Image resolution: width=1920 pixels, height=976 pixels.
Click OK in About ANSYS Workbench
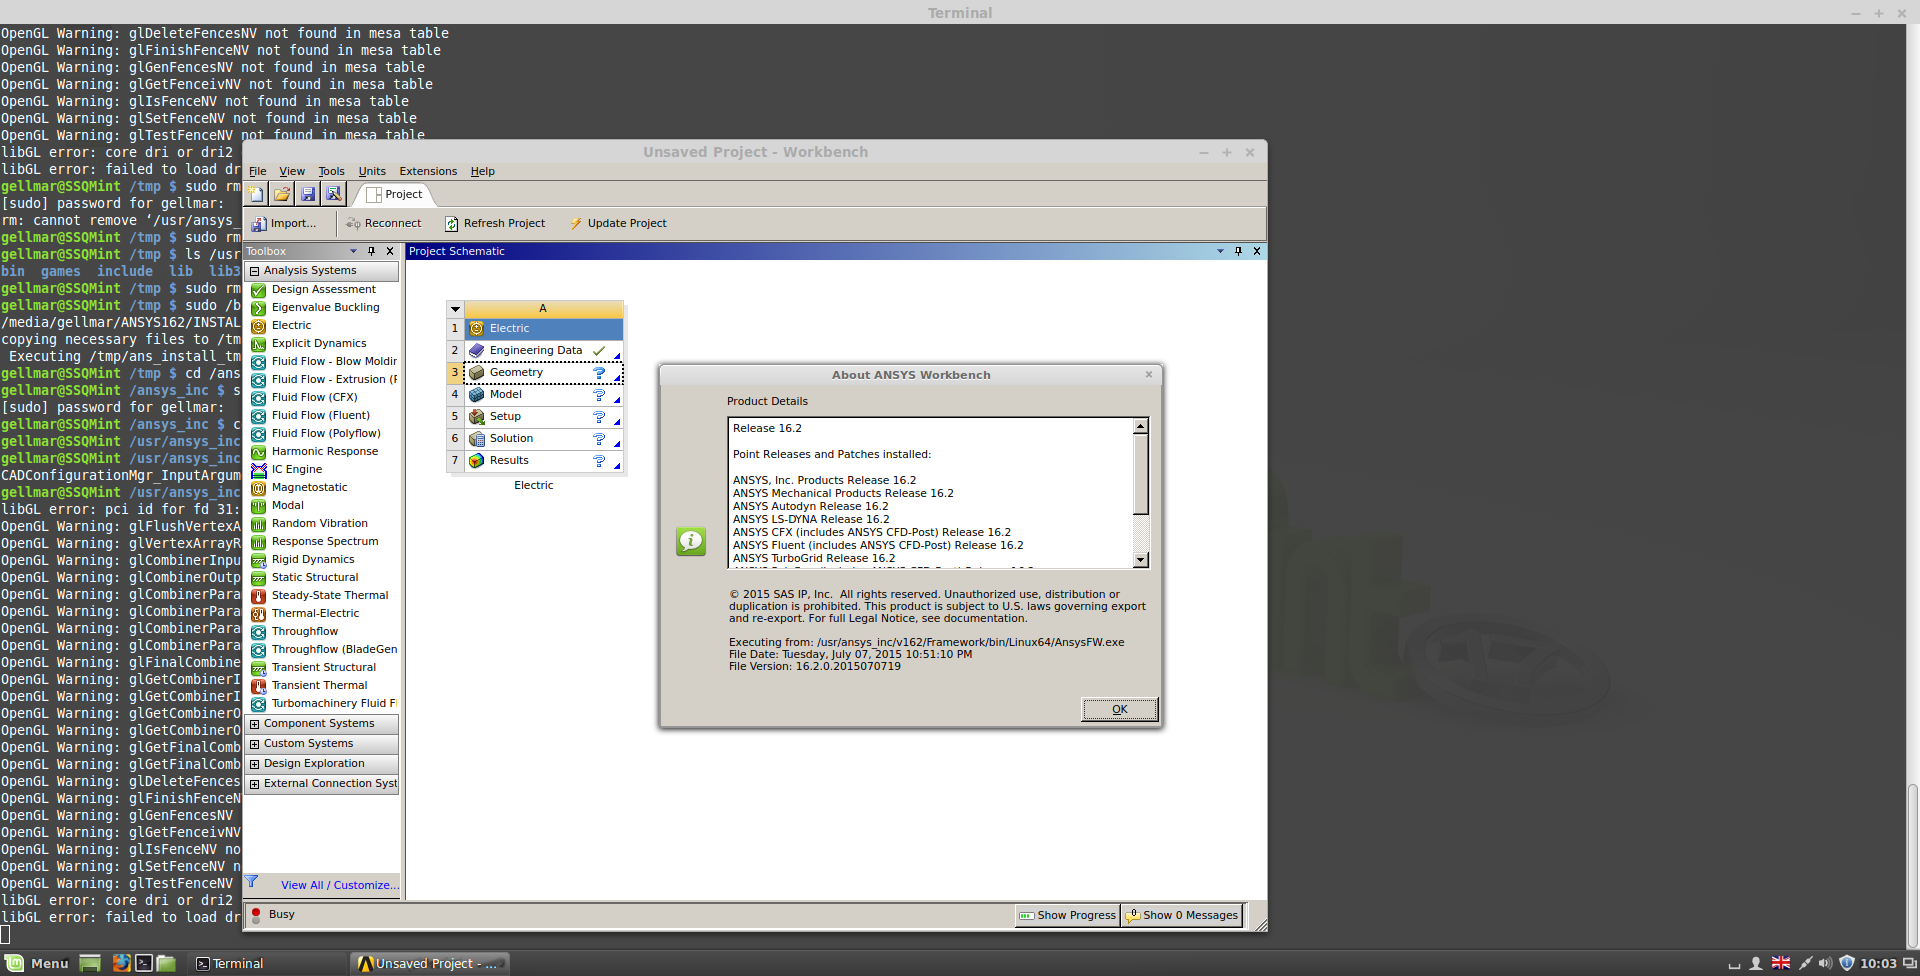[x=1120, y=709]
